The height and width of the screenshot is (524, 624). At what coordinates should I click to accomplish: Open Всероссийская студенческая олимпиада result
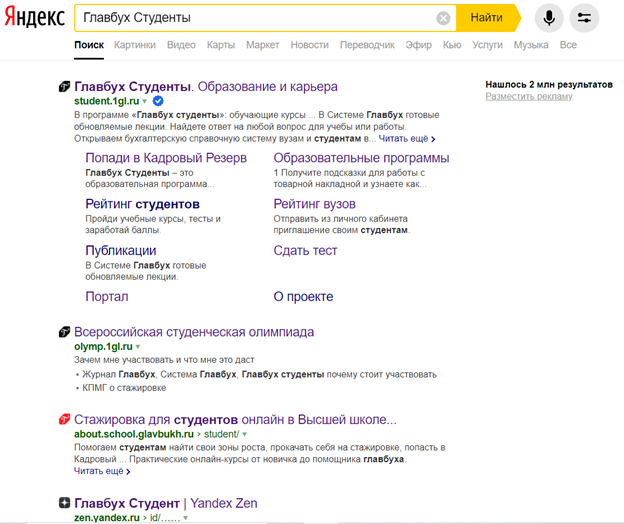(194, 332)
